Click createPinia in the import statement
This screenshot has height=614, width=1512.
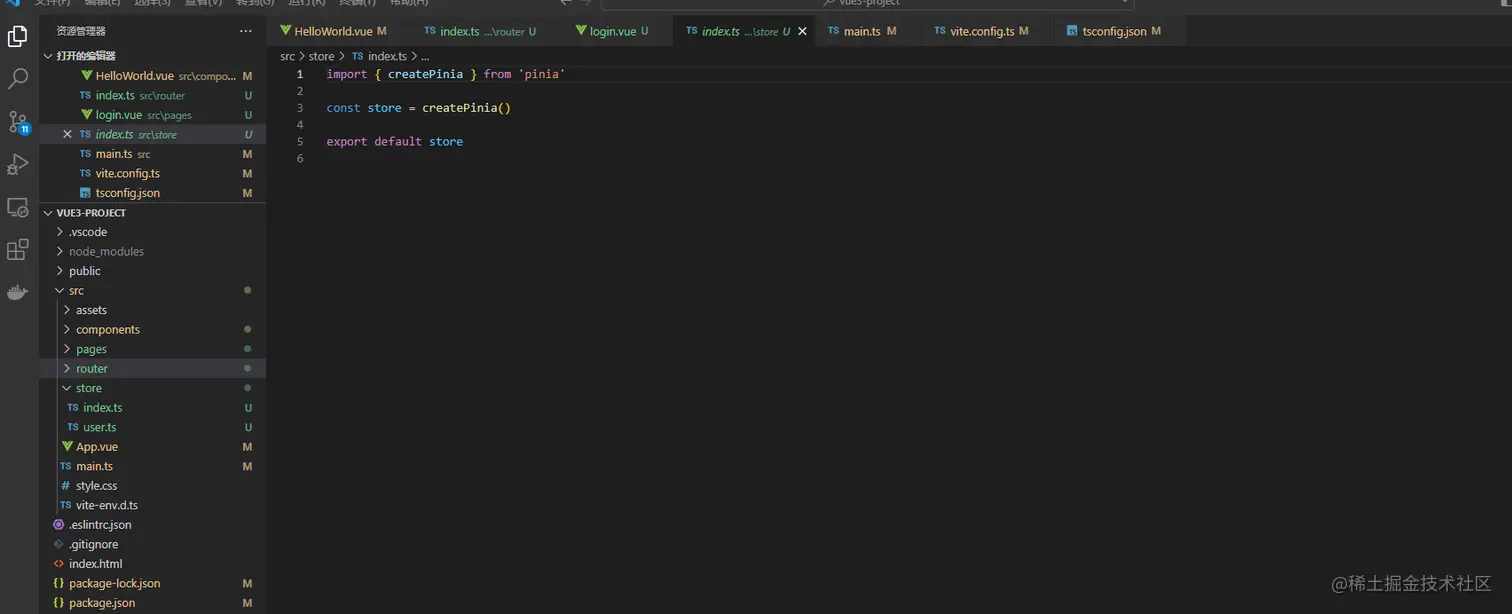pos(426,74)
